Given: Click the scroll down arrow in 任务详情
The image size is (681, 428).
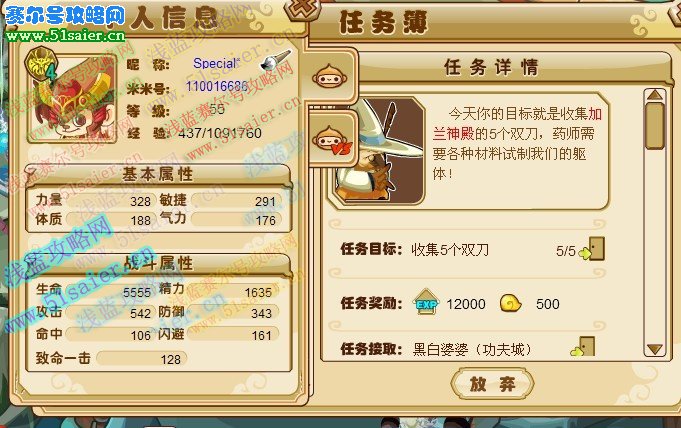Looking at the screenshot, I should point(655,349).
